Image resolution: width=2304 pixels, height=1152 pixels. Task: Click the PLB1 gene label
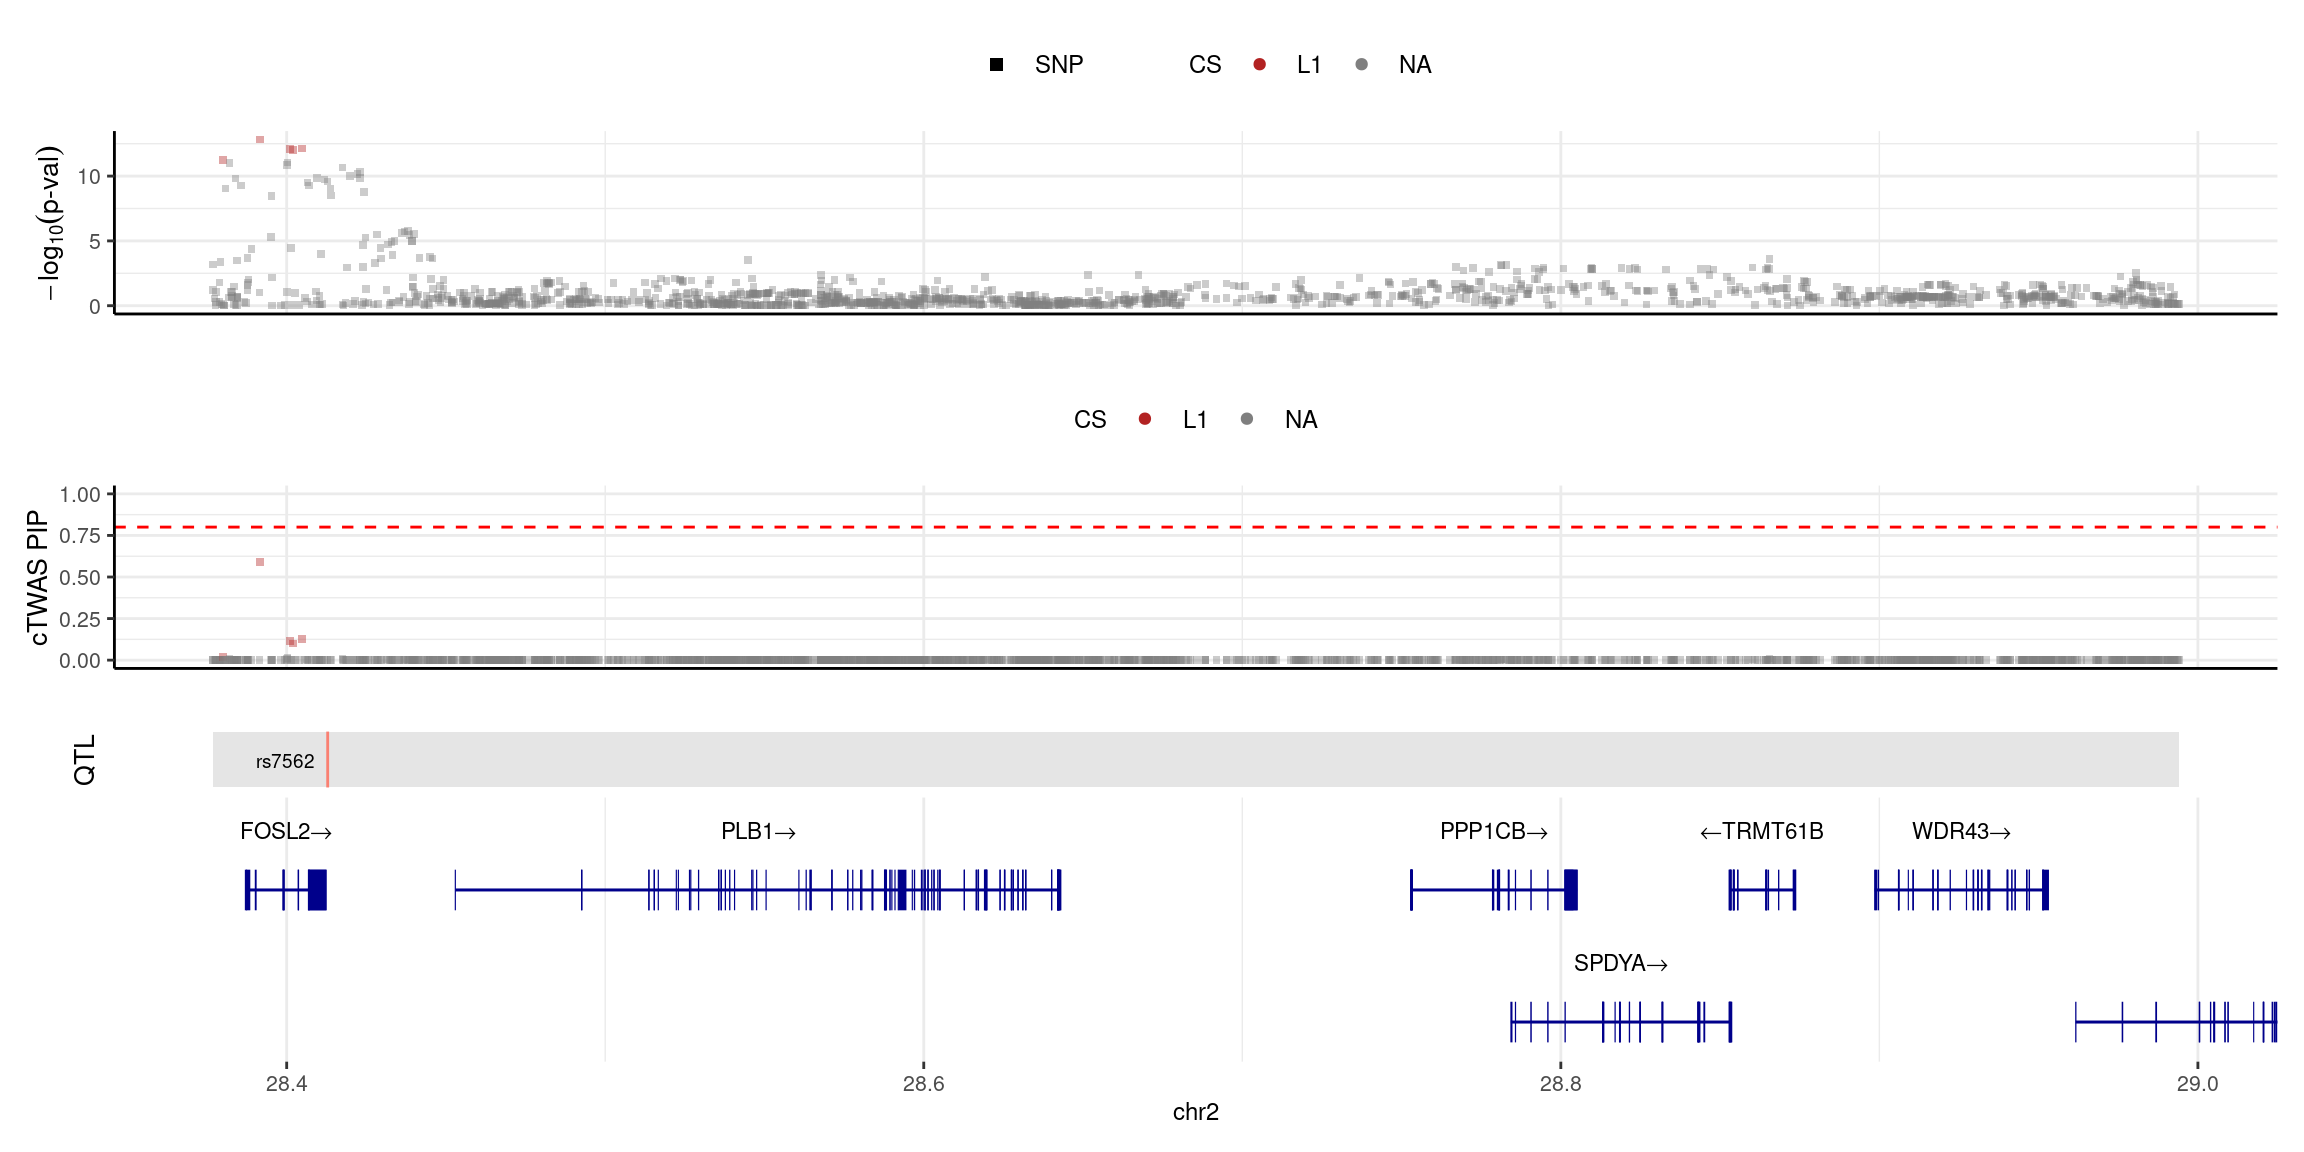[x=757, y=832]
